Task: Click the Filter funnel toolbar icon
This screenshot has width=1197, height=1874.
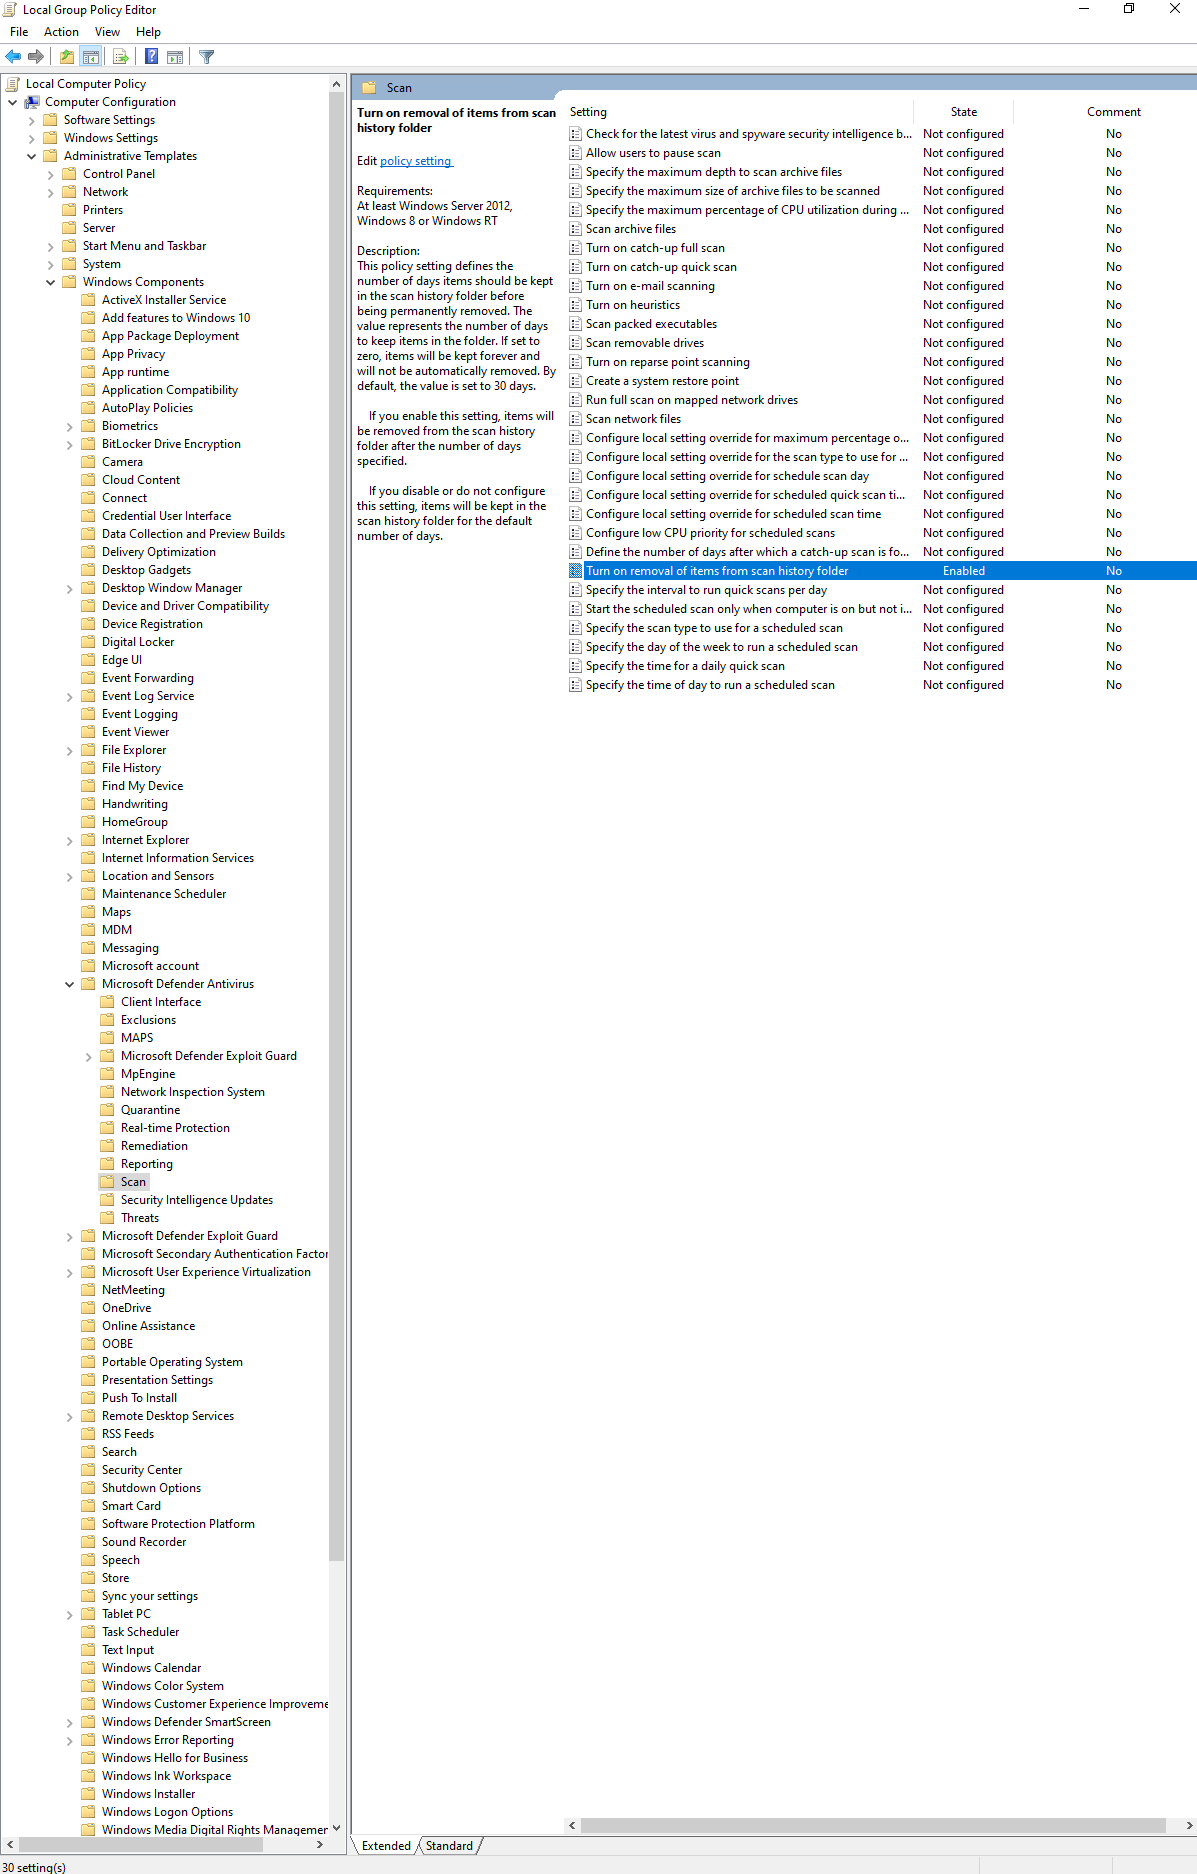Action: point(207,57)
